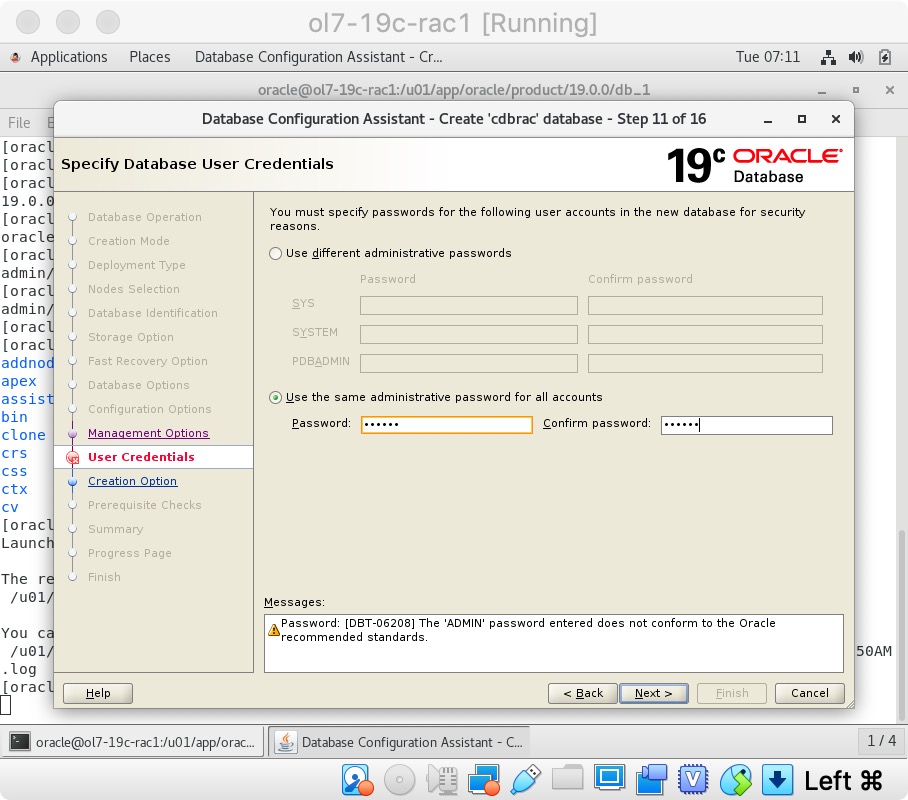Select the User Credentials step in sidebar
The width and height of the screenshot is (908, 800).
(x=141, y=457)
